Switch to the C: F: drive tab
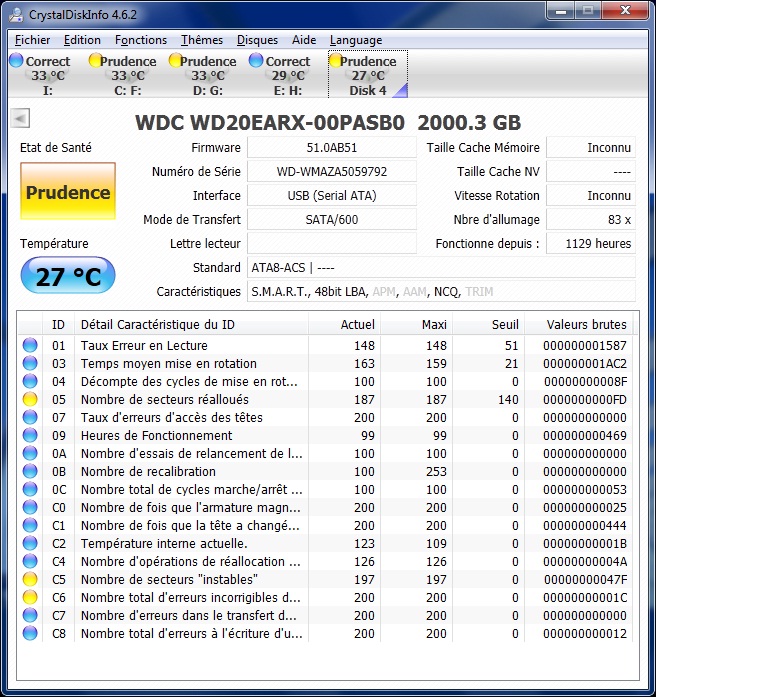The height and width of the screenshot is (697, 768). point(127,75)
